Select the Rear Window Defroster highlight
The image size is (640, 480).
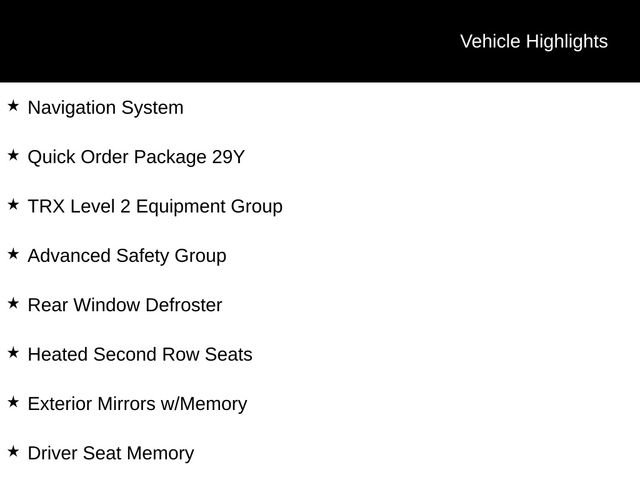pos(125,305)
